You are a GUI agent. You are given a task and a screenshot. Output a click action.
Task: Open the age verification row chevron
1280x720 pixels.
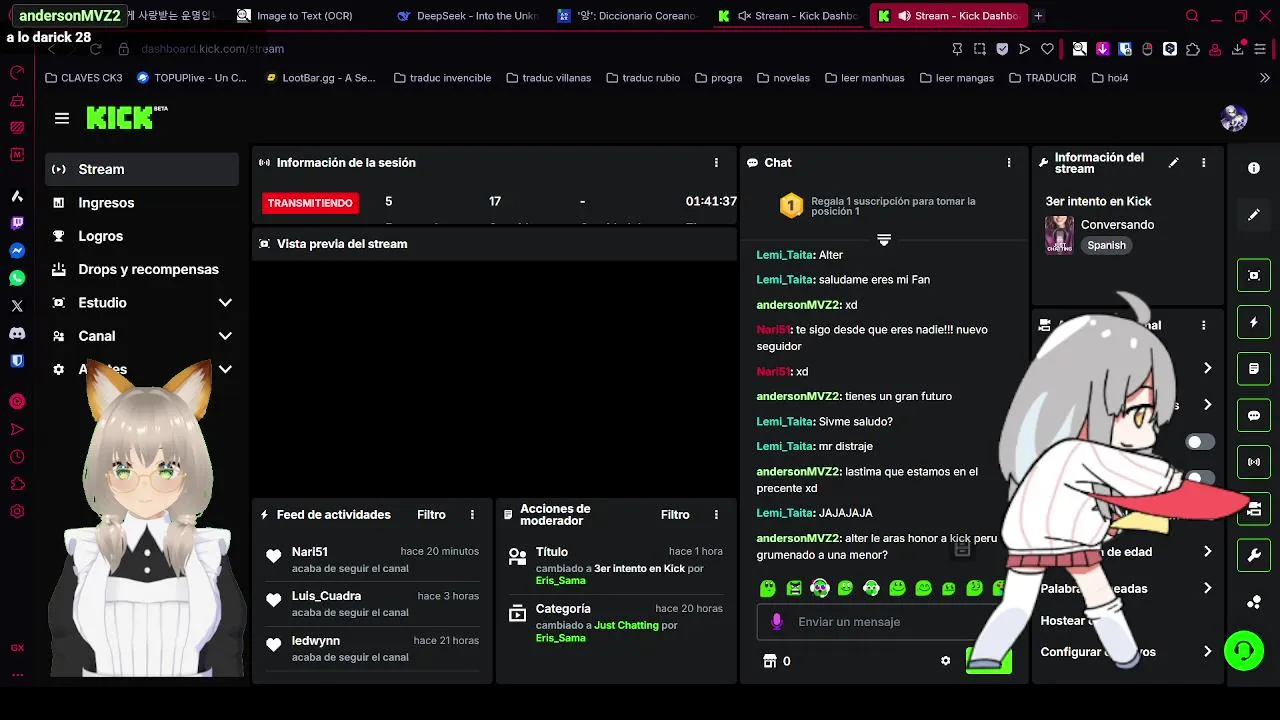coord(1207,551)
